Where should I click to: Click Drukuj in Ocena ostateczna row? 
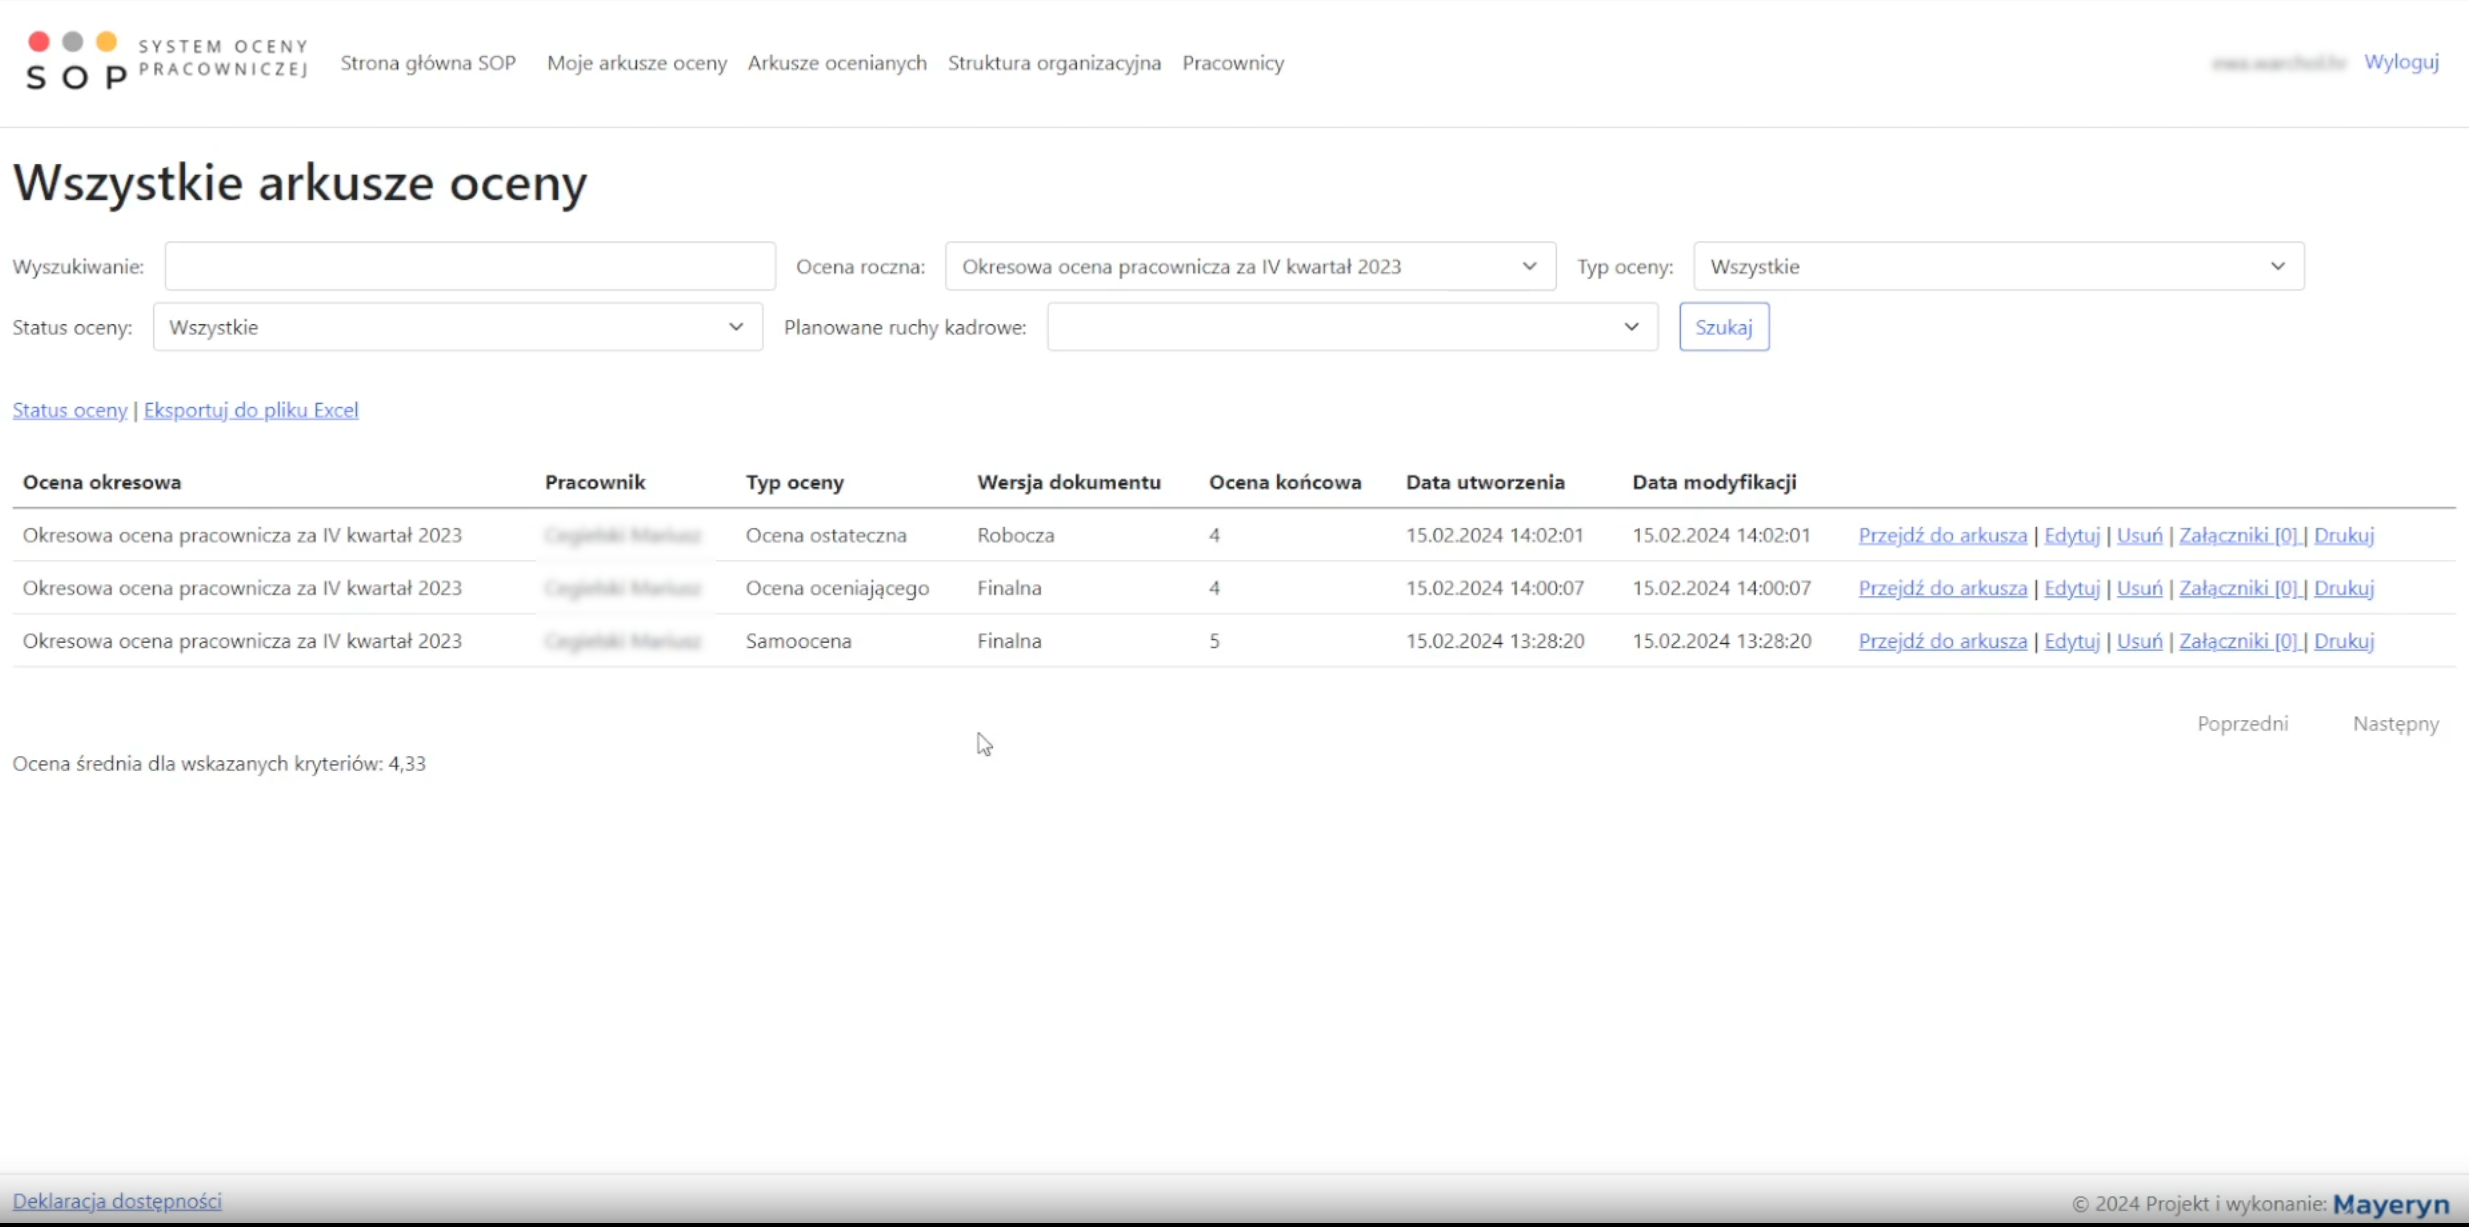tap(2343, 535)
